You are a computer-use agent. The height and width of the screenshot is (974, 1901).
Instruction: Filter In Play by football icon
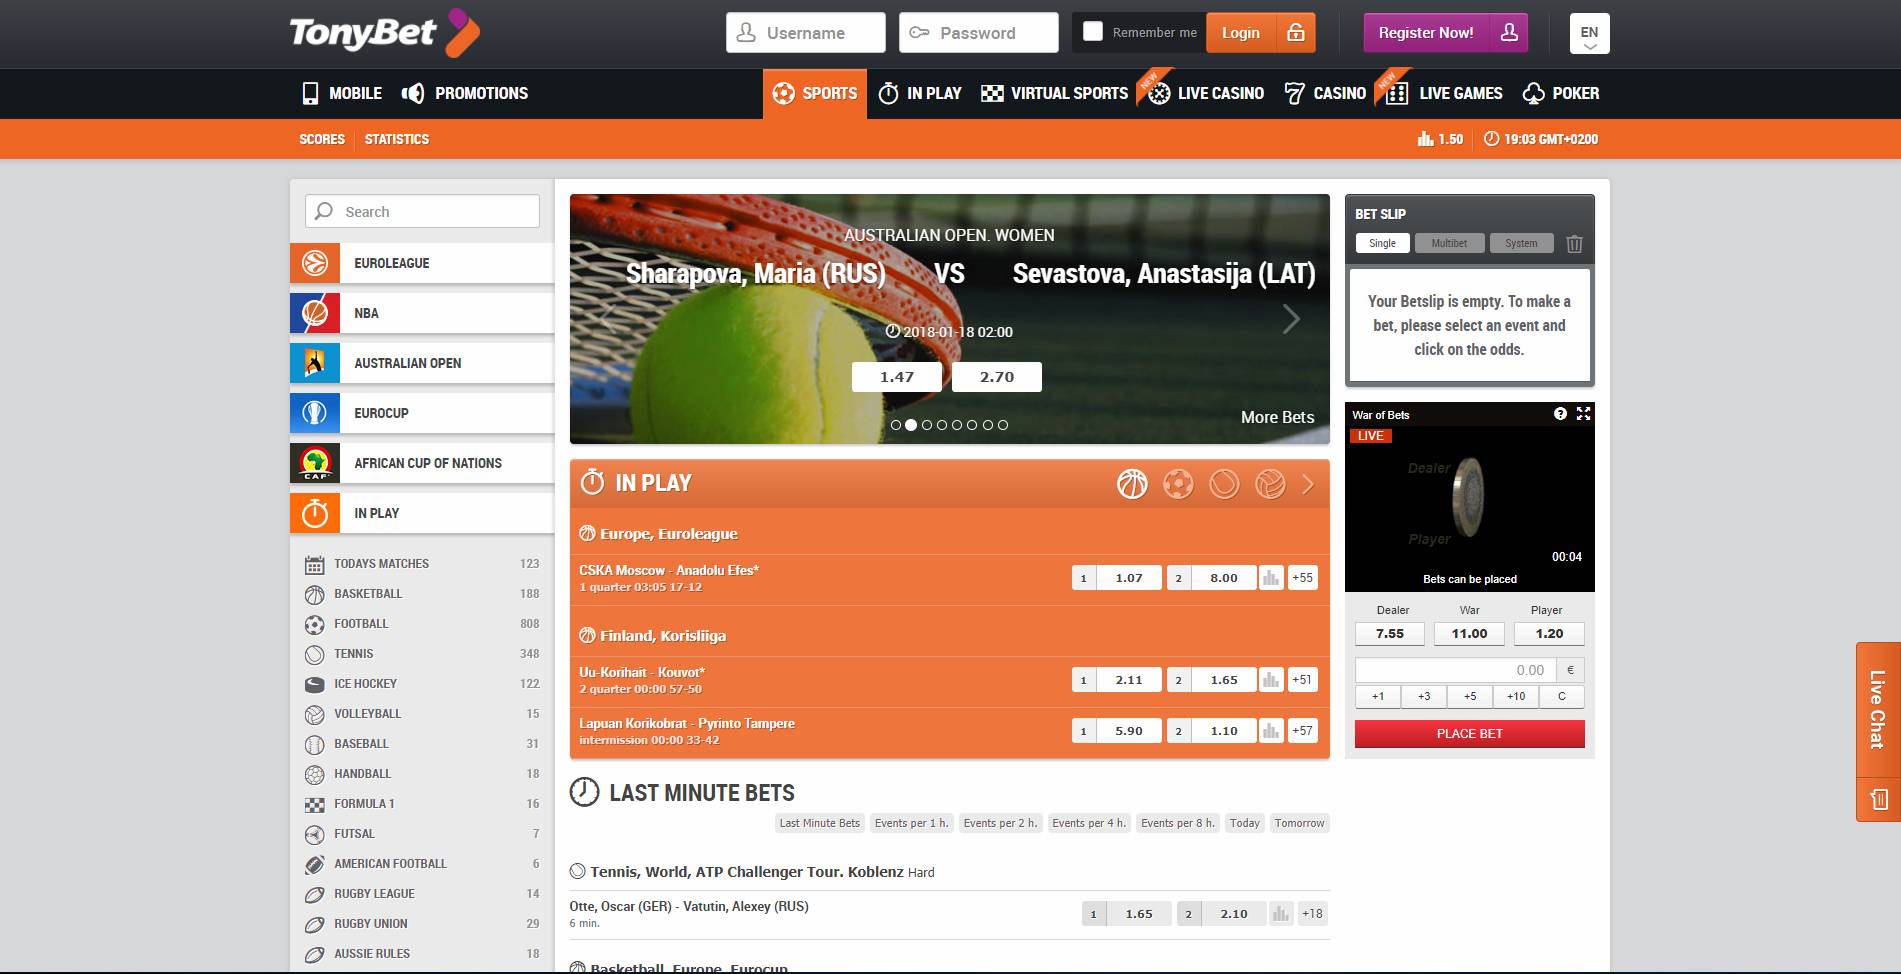pyautogui.click(x=1178, y=484)
